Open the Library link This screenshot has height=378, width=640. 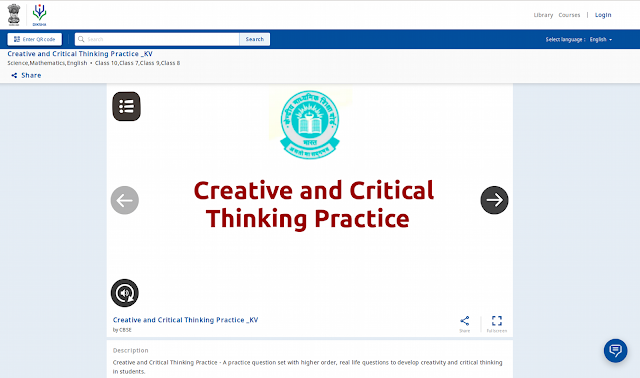coord(543,15)
